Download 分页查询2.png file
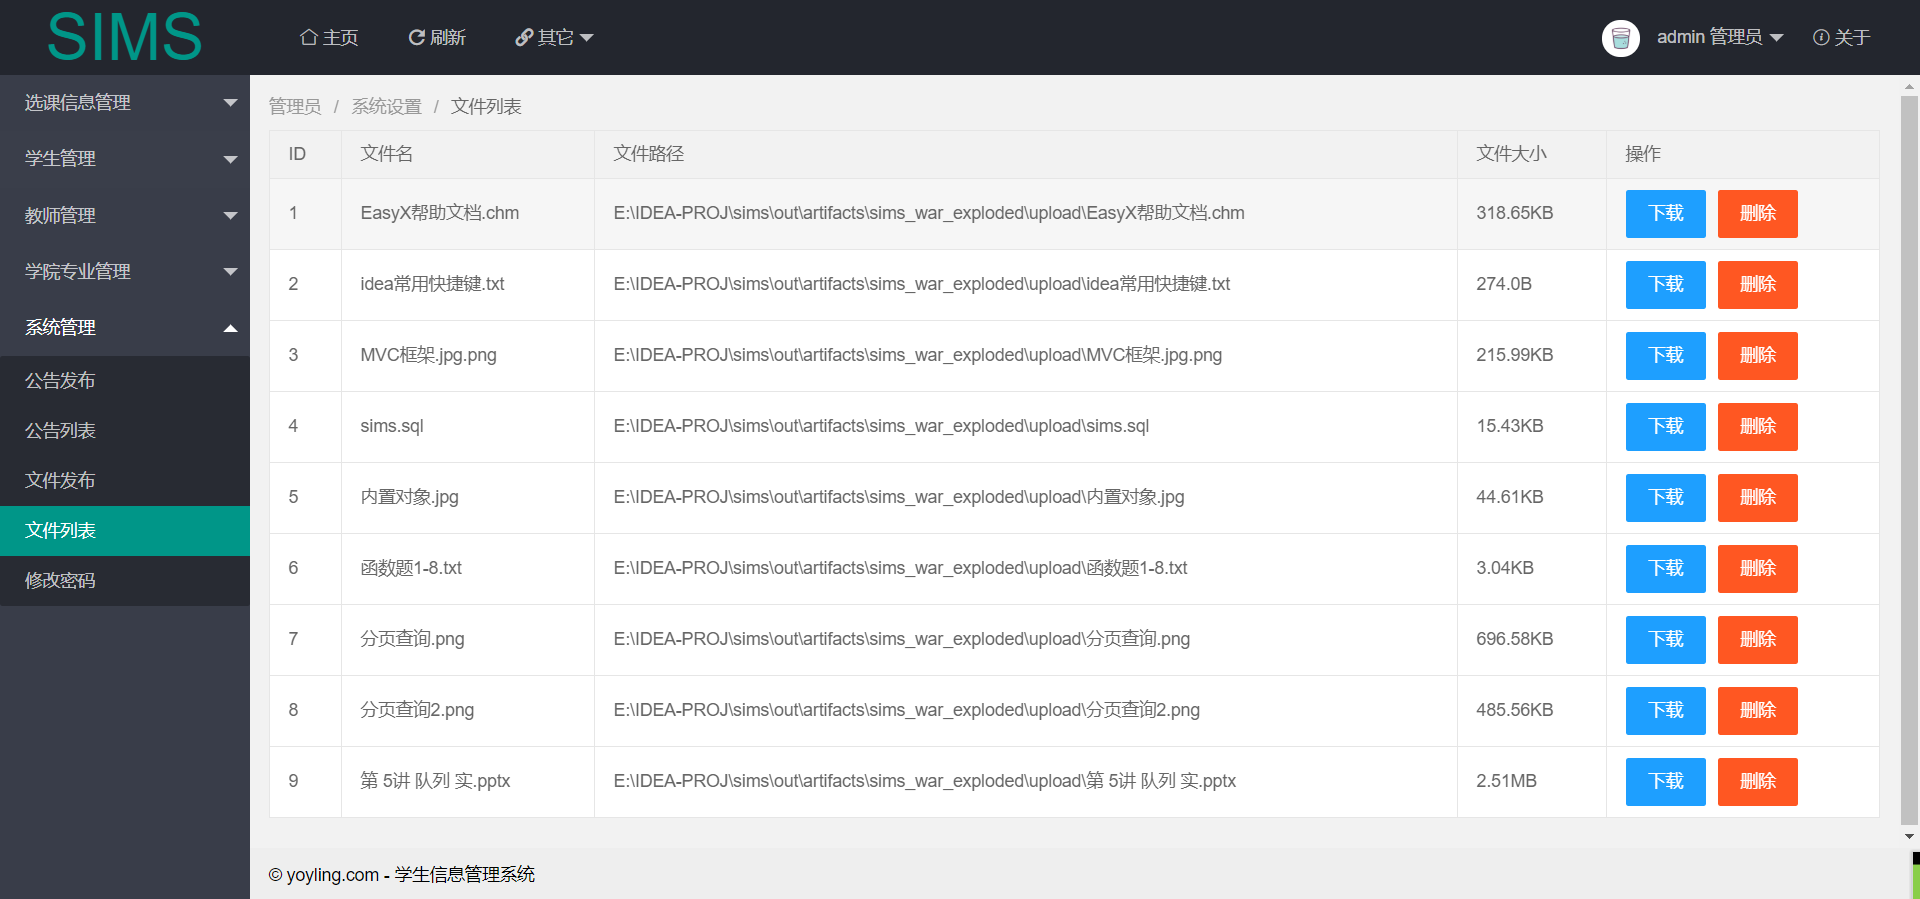This screenshot has width=1920, height=899. [1665, 711]
